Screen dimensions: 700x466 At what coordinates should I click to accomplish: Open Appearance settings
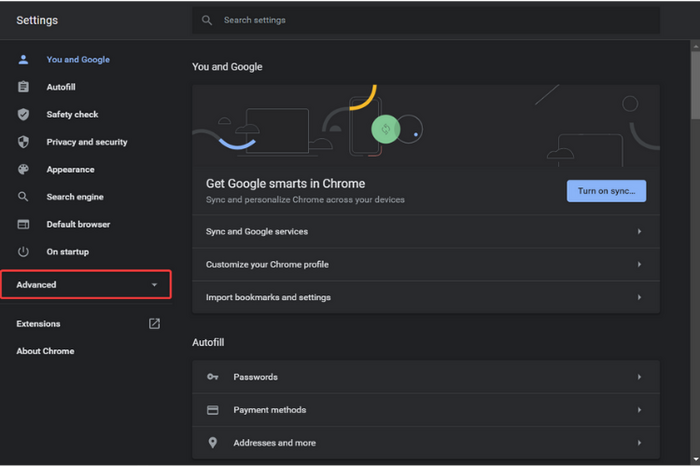70,170
